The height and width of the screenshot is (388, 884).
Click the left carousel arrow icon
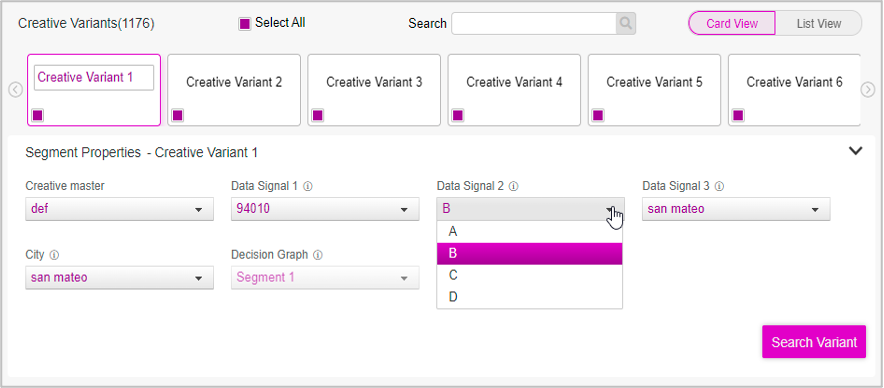pos(16,90)
